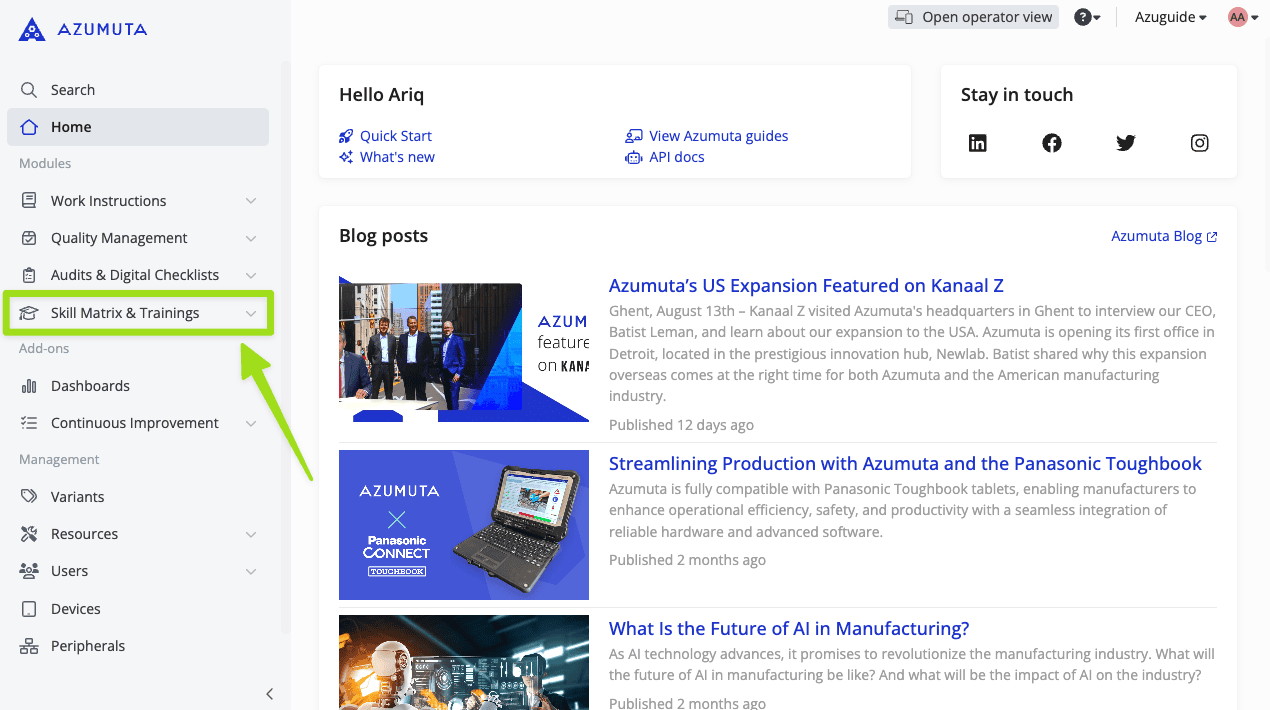Expand the Continuous Improvement chevron
Image resolution: width=1270 pixels, height=710 pixels.
pos(251,423)
